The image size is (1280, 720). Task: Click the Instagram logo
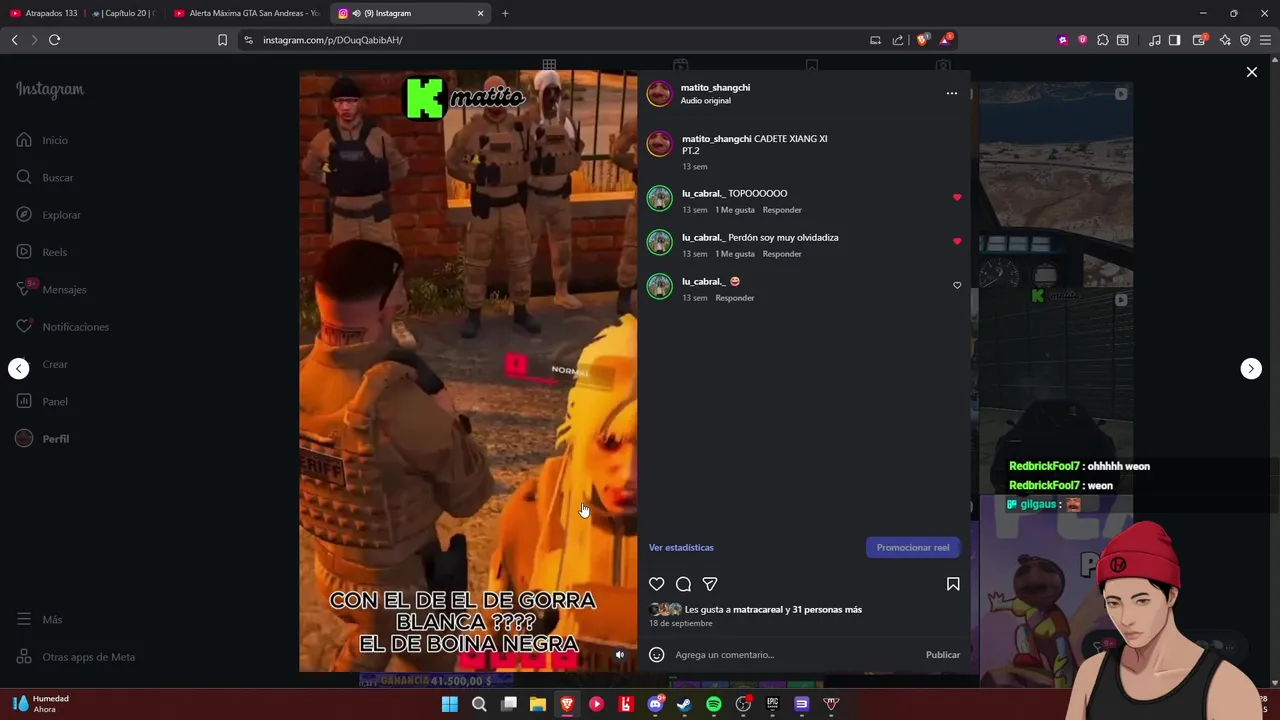50,89
